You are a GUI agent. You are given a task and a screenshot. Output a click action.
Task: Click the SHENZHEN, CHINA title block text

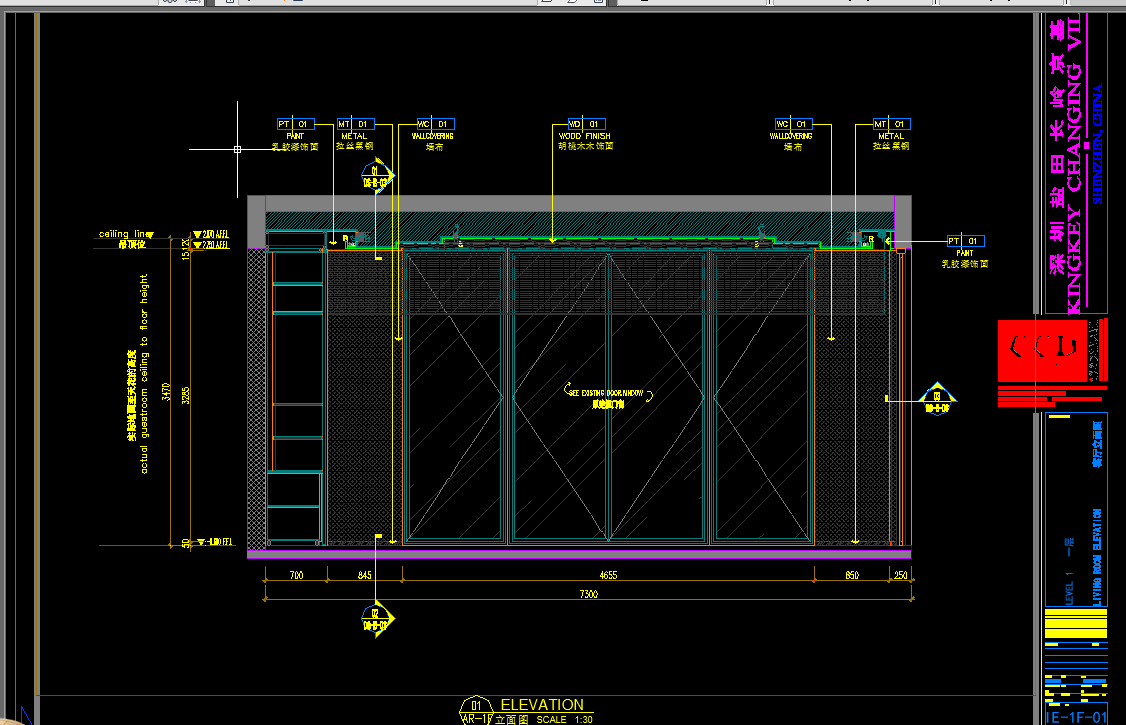(x=1097, y=144)
